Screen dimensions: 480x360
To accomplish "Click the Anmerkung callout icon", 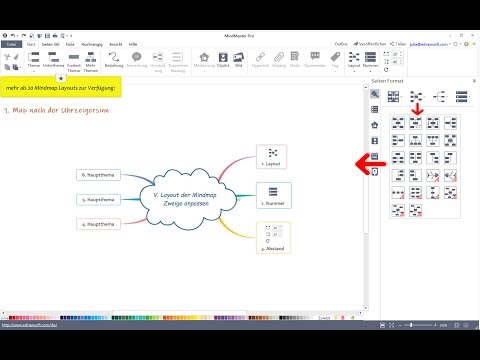I will (137, 57).
